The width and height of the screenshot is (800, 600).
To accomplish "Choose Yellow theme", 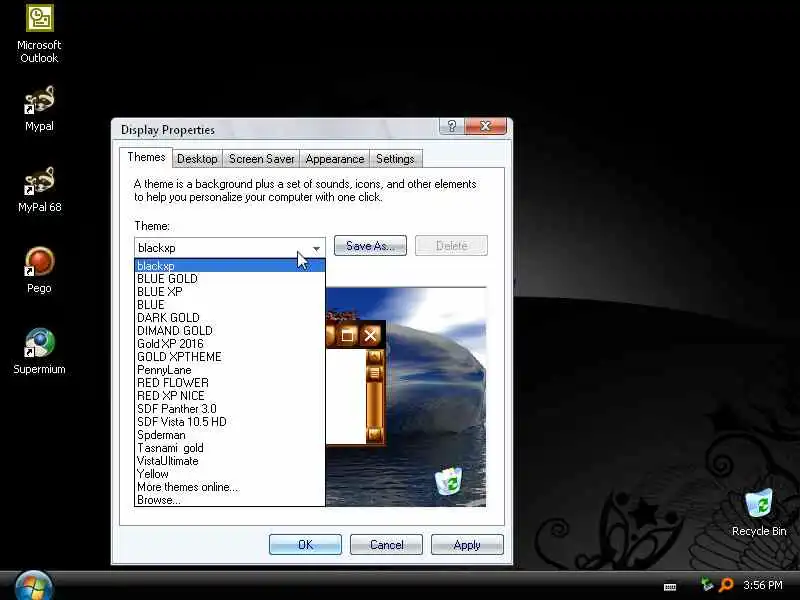I will point(230,474).
